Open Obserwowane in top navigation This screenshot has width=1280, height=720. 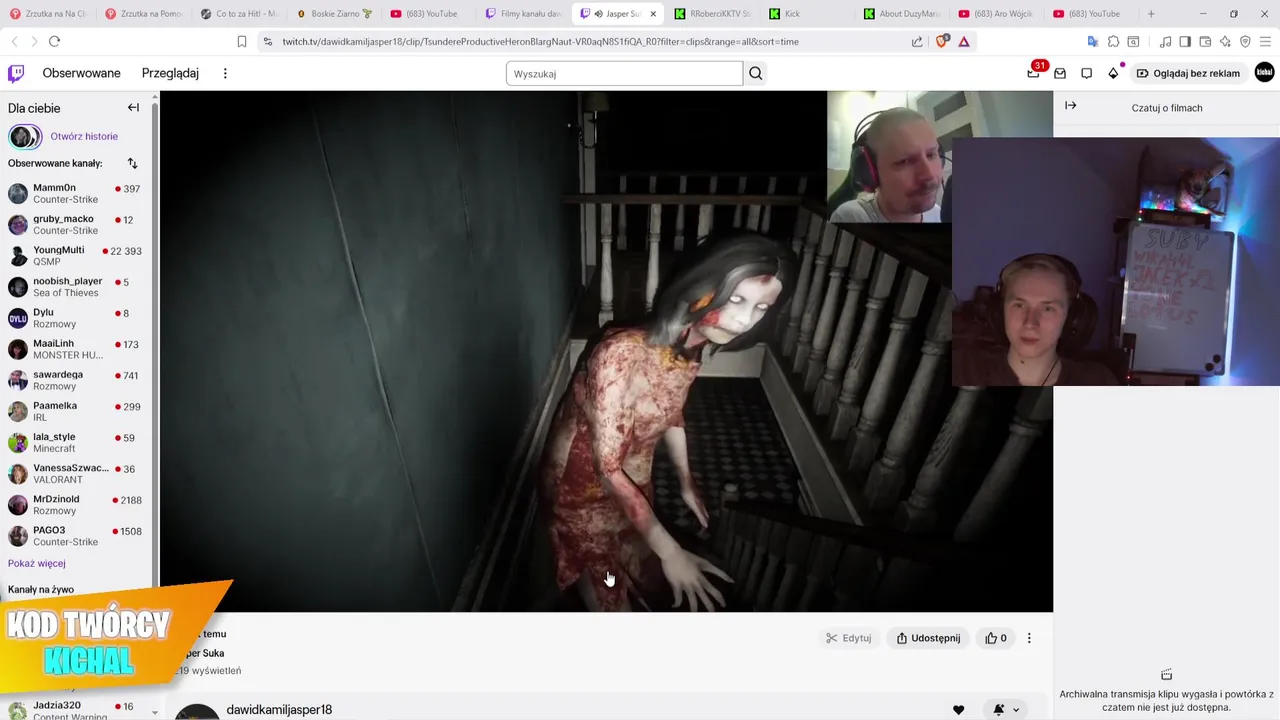(x=81, y=73)
